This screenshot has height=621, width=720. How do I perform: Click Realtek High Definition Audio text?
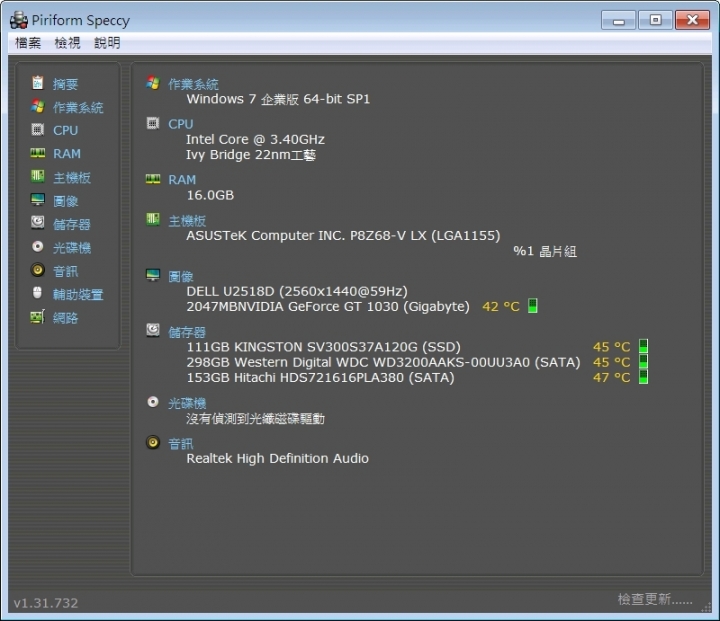277,458
